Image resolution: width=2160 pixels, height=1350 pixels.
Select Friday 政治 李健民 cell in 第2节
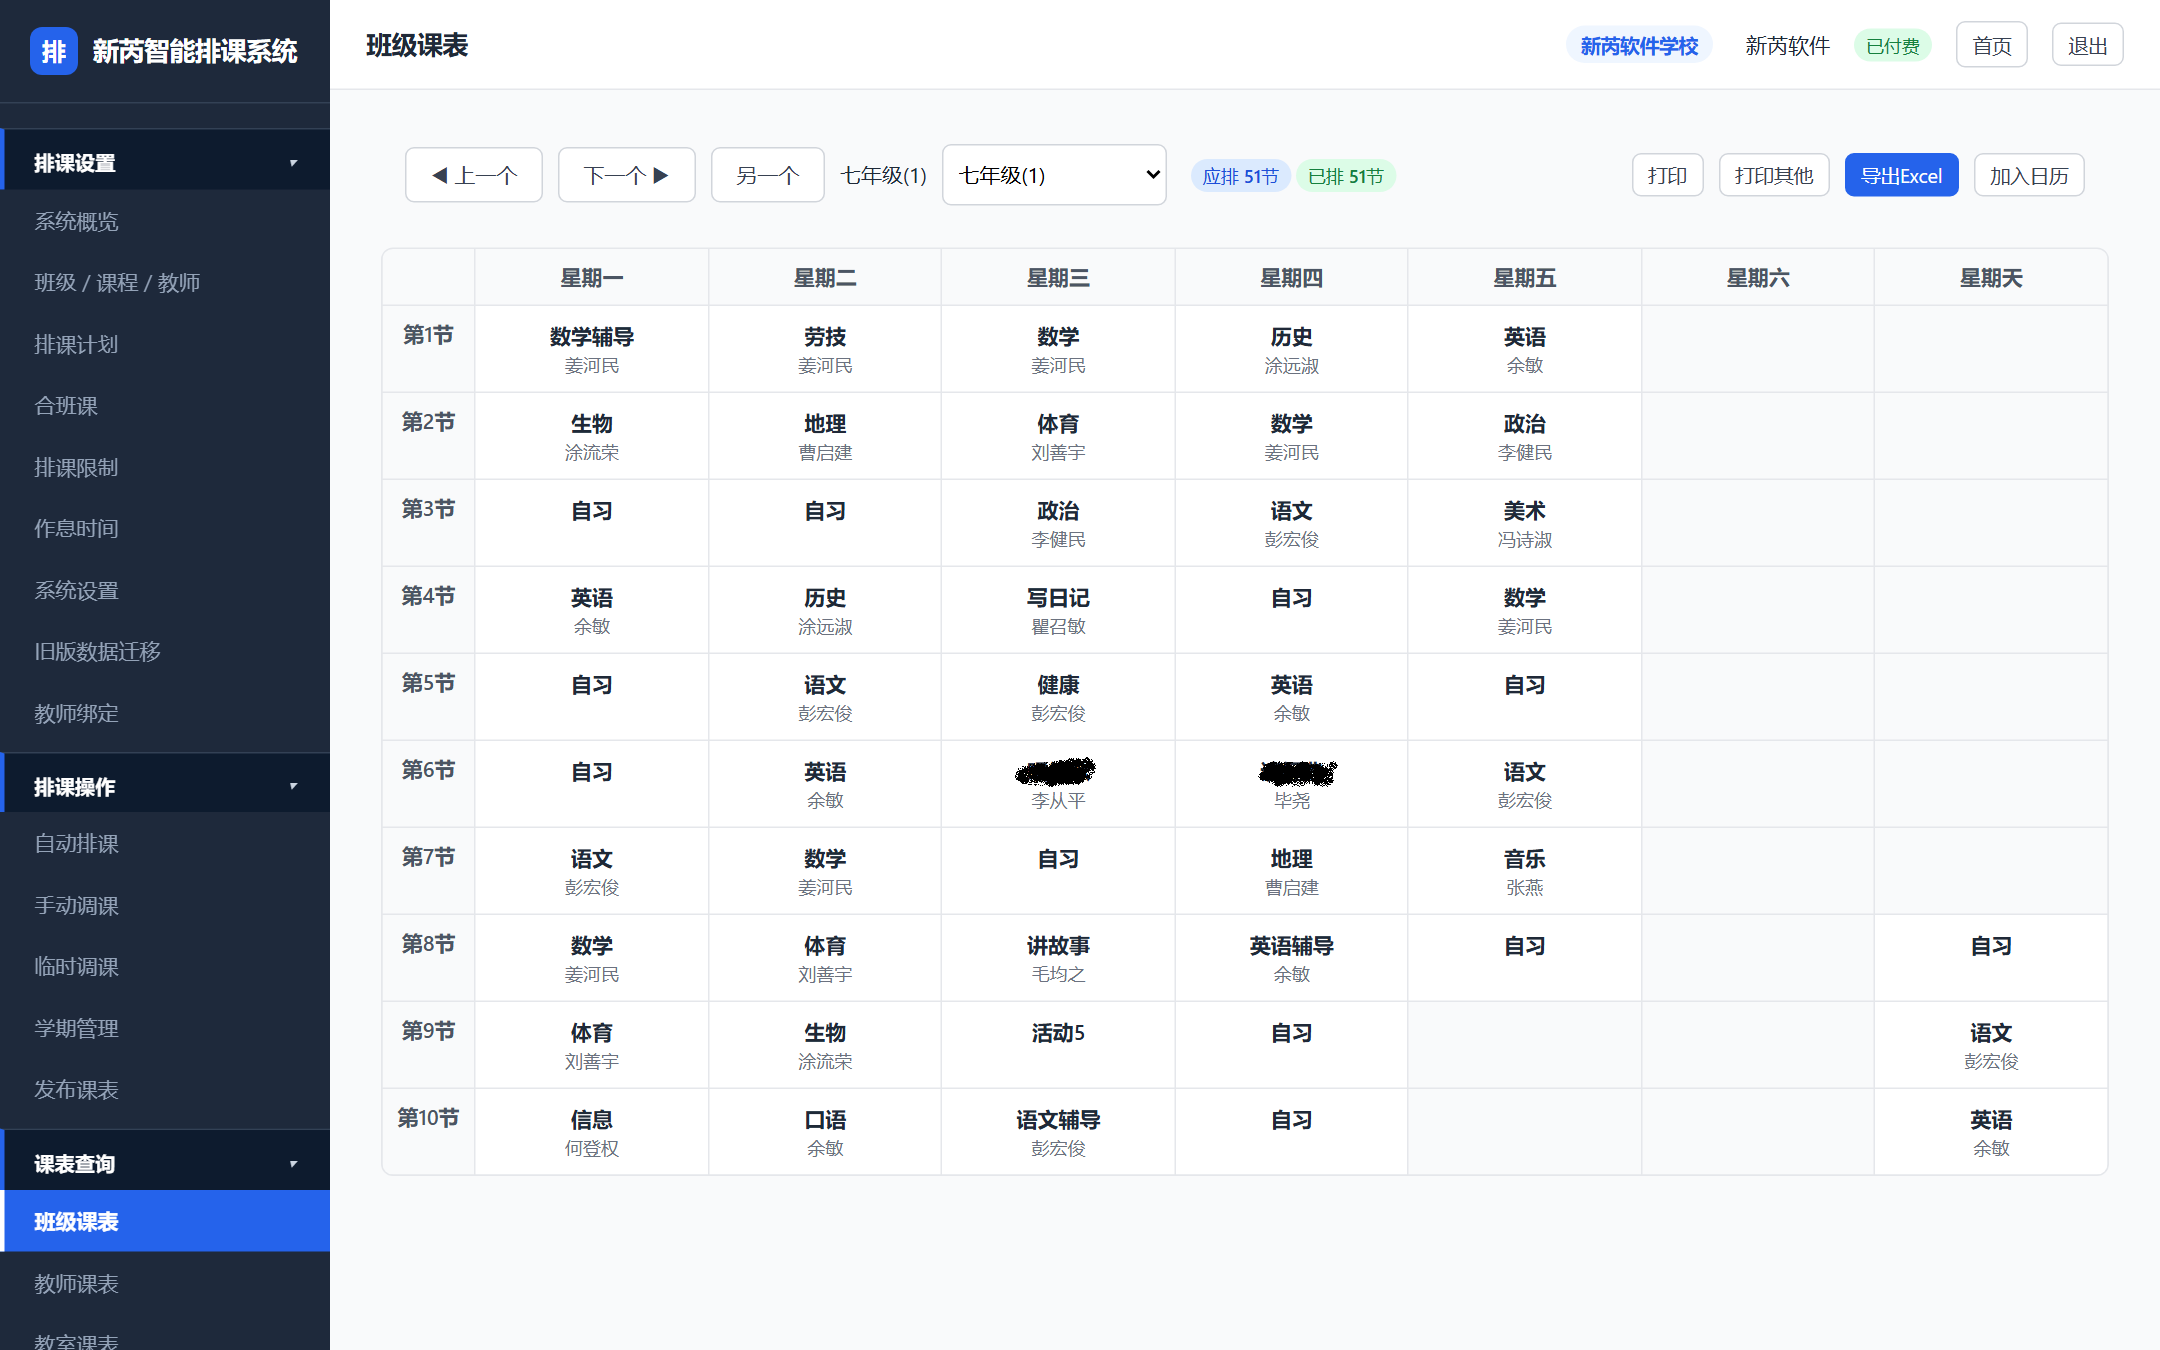(x=1525, y=436)
